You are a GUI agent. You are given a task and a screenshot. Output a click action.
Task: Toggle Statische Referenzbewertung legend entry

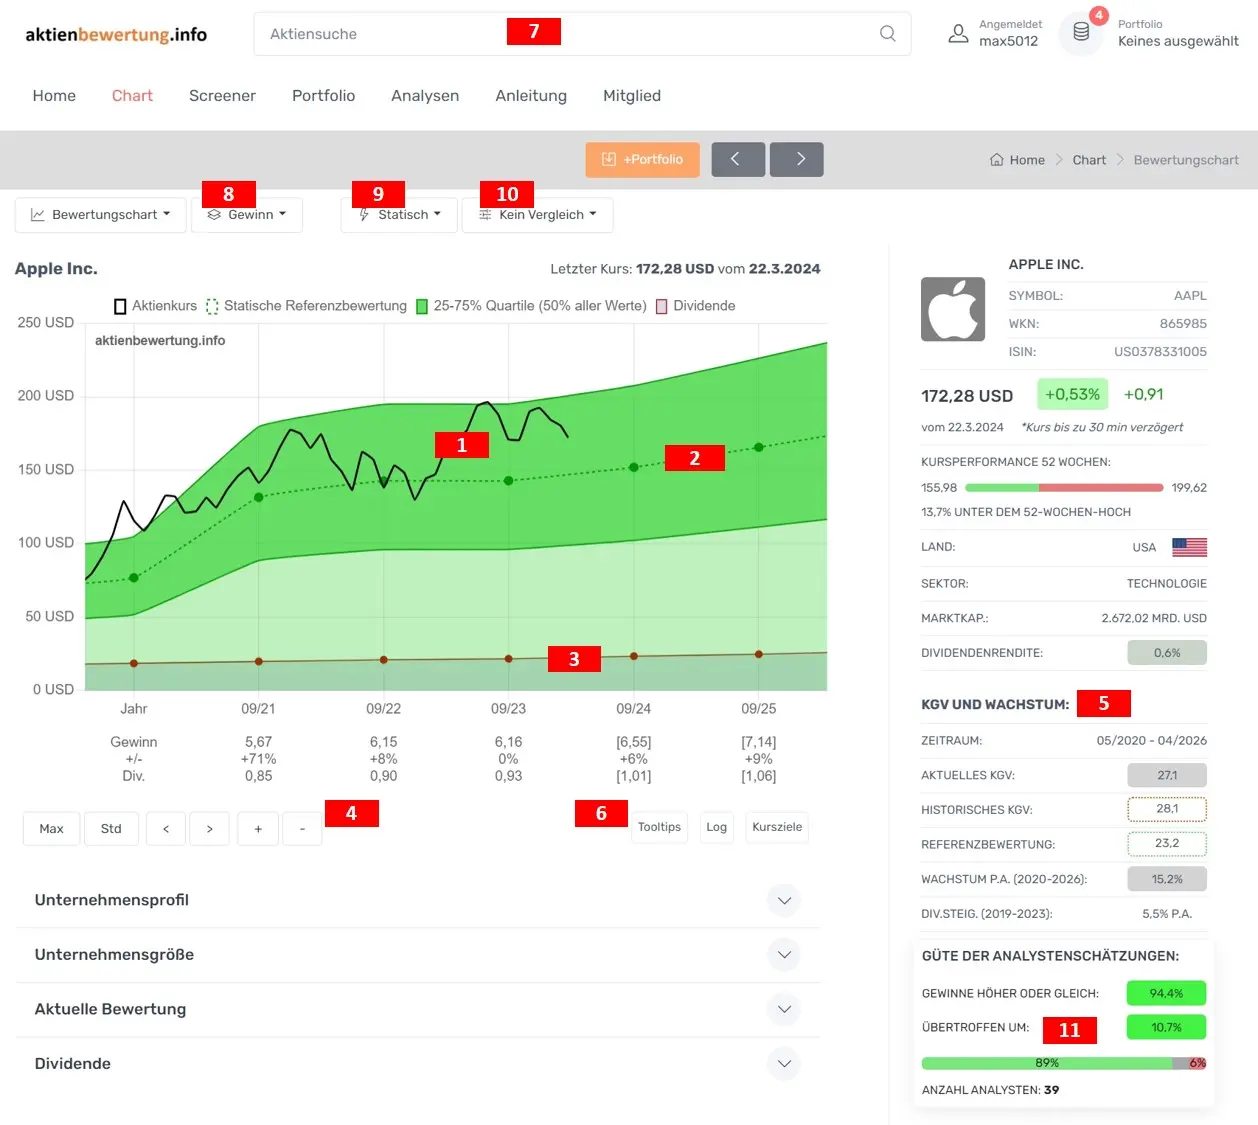point(306,306)
